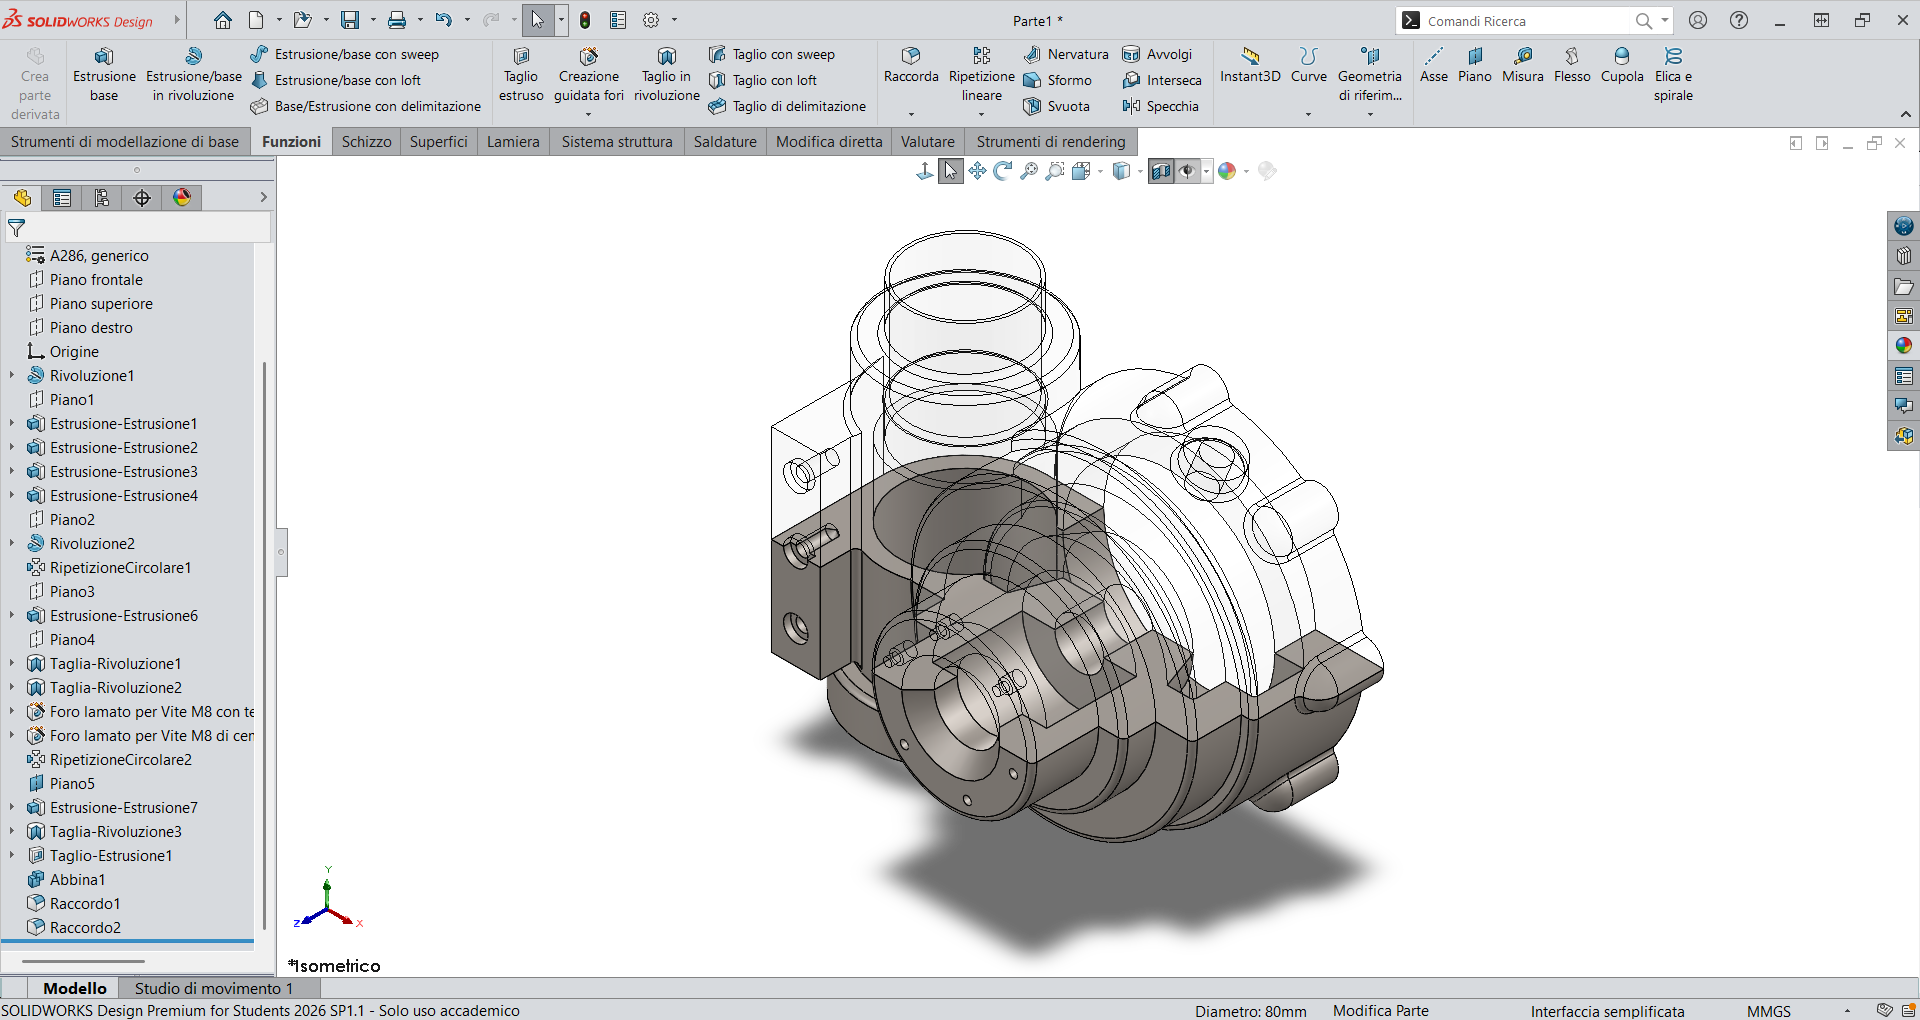Viewport: 1920px width, 1020px height.
Task: Click the Interseca tool
Action: point(1162,80)
